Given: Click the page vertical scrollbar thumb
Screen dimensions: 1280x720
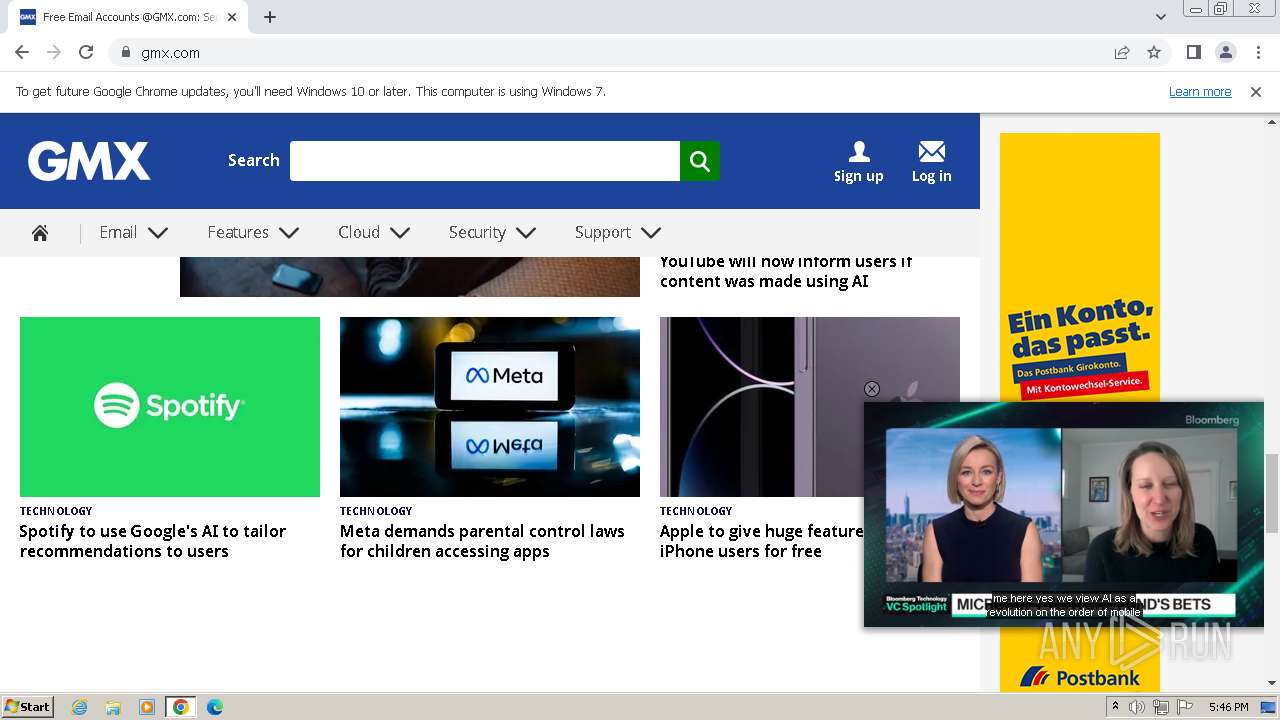Looking at the screenshot, I should coord(1272,493).
